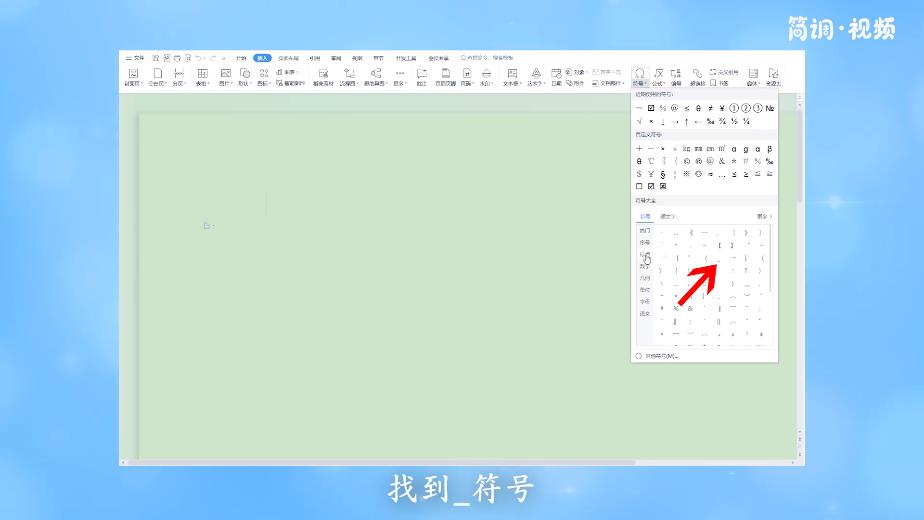Click the Table (表格) icon
This screenshot has height=520, width=924.
(x=202, y=77)
